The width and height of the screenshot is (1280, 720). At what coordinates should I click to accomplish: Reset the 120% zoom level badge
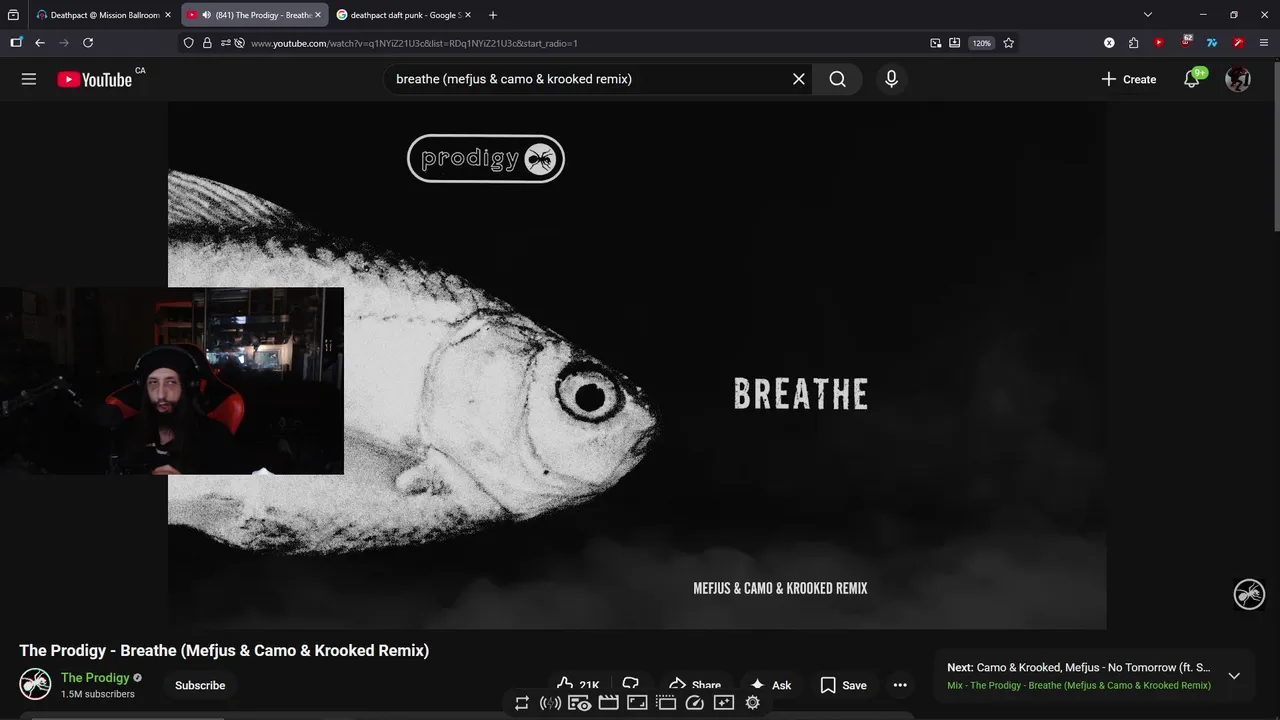(982, 43)
